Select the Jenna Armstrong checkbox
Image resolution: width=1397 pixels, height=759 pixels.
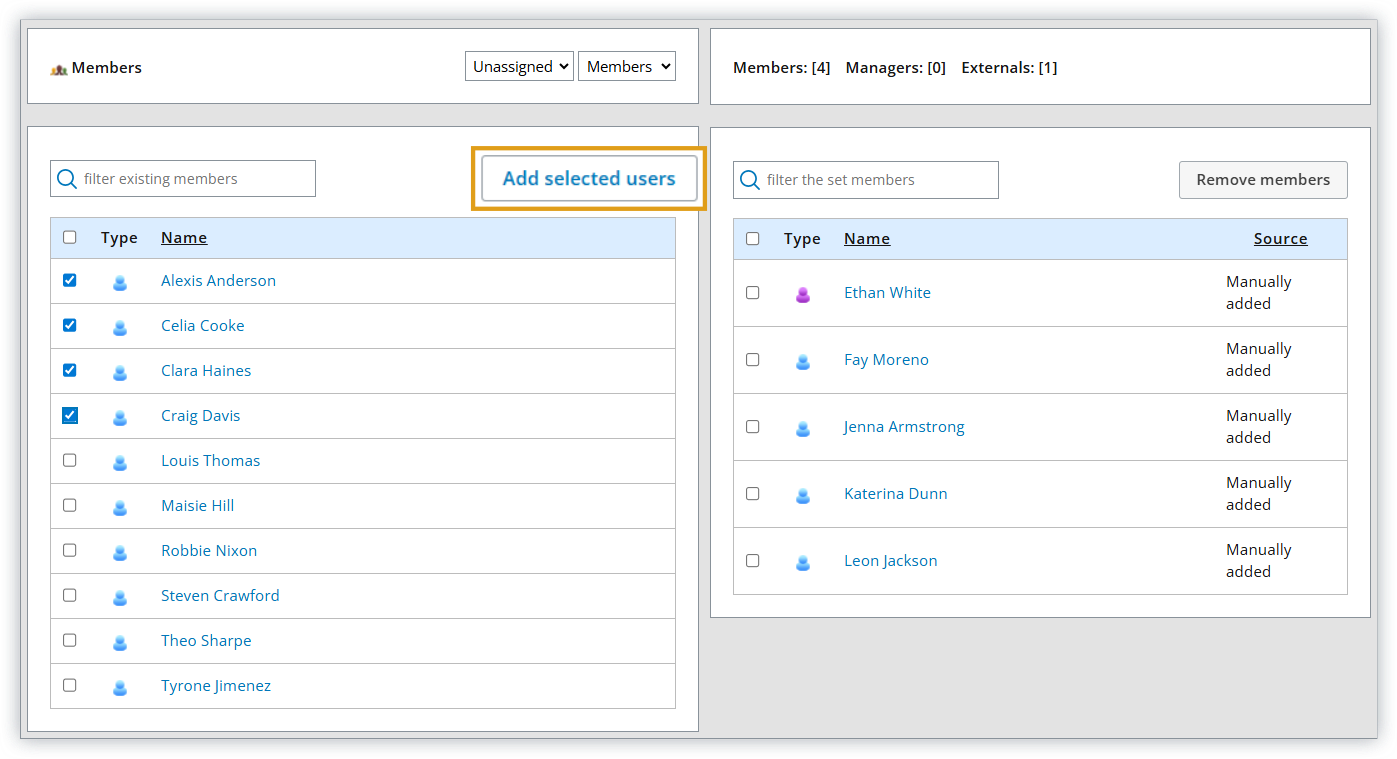pos(752,427)
